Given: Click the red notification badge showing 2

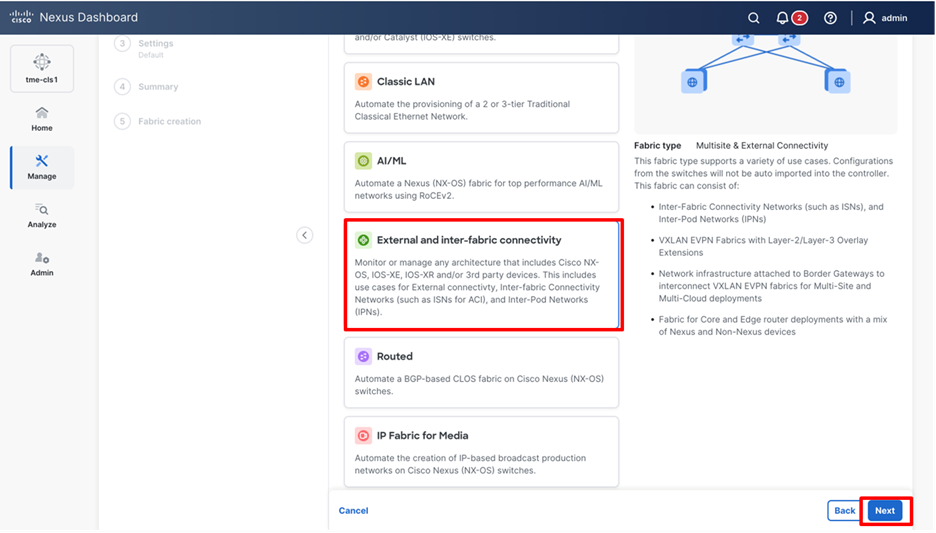Looking at the screenshot, I should tap(799, 18).
